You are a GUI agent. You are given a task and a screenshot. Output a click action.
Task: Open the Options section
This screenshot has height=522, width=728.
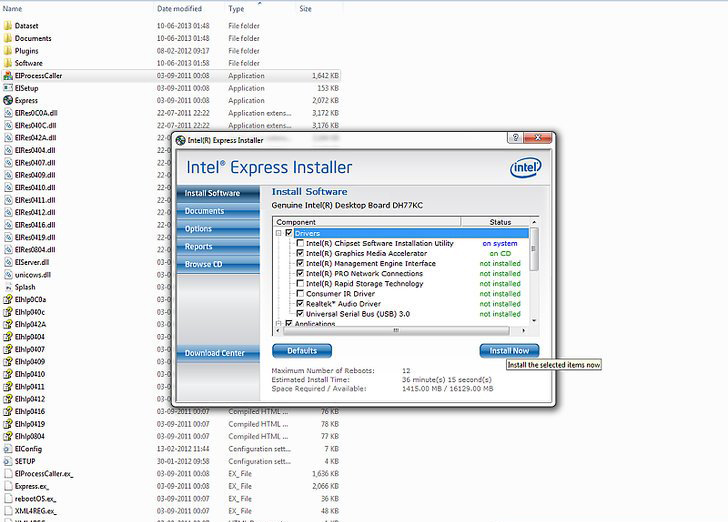tap(218, 228)
